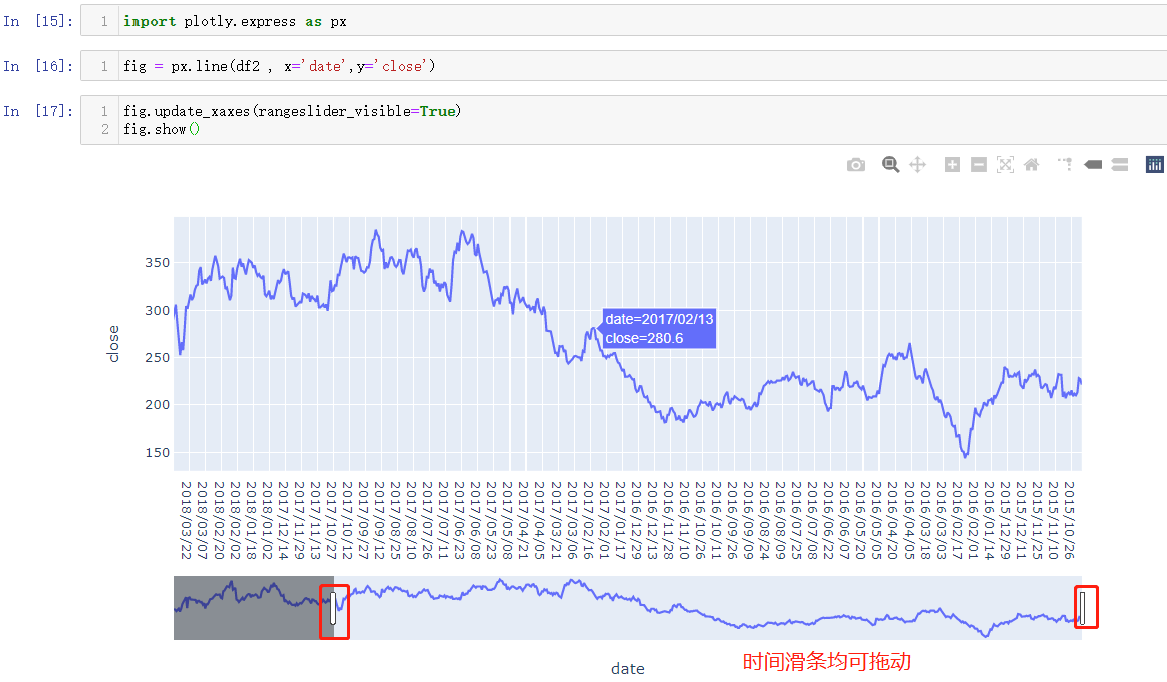Click the y-axis tick label 250

click(158, 357)
